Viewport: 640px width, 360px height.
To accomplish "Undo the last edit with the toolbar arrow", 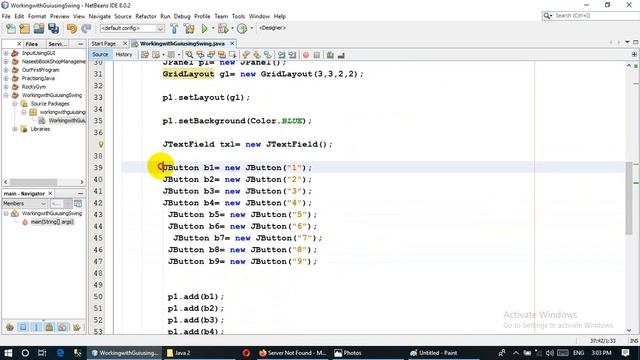I will pos(72,28).
